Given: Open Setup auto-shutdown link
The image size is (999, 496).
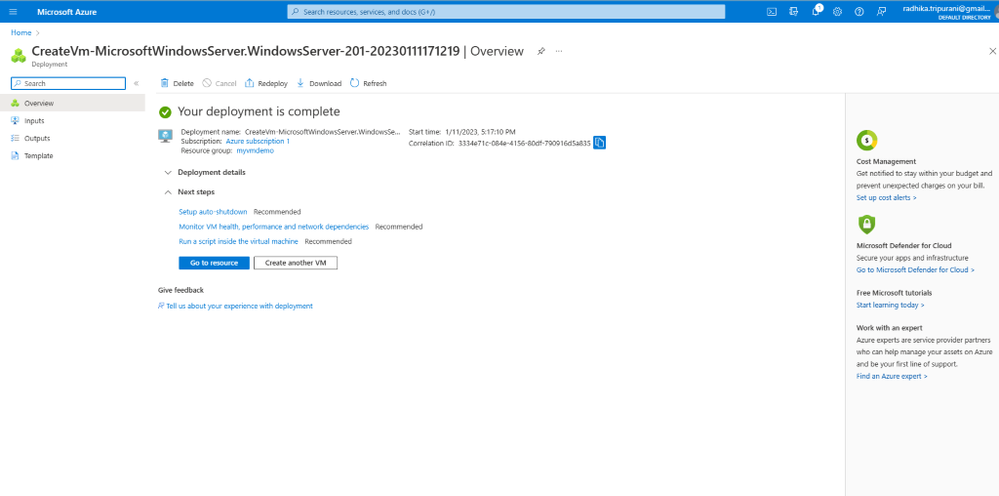Looking at the screenshot, I should 213,211.
